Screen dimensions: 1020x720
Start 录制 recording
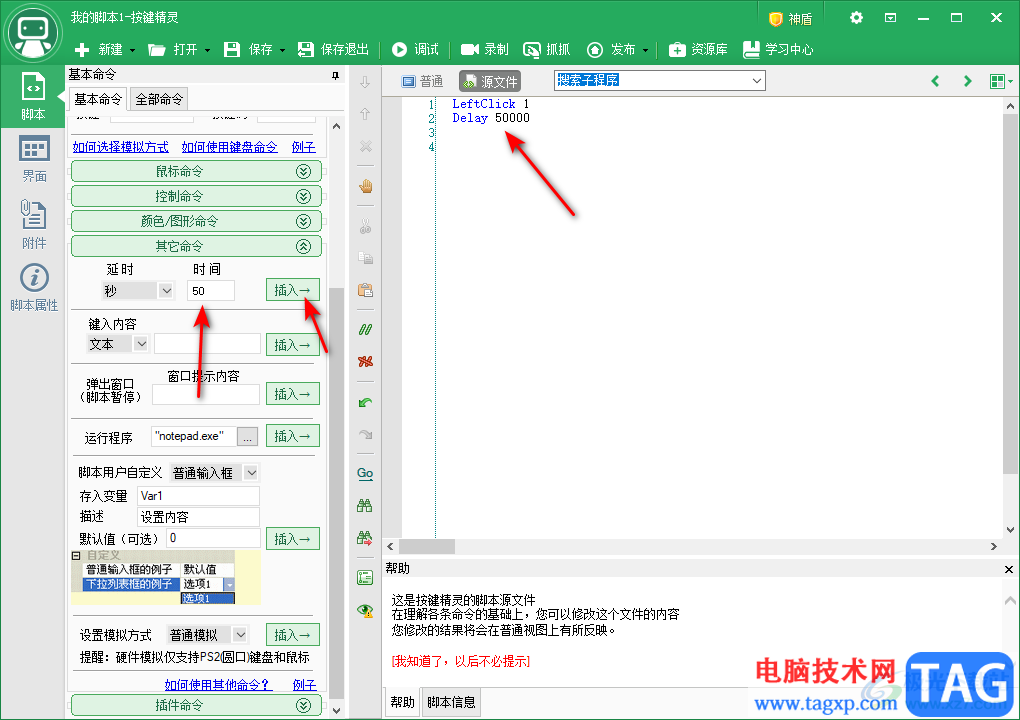click(485, 49)
